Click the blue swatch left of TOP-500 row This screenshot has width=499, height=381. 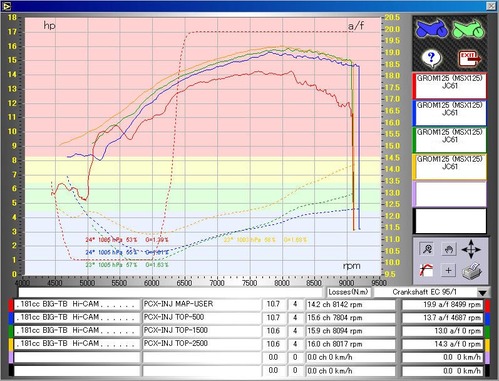point(11,318)
